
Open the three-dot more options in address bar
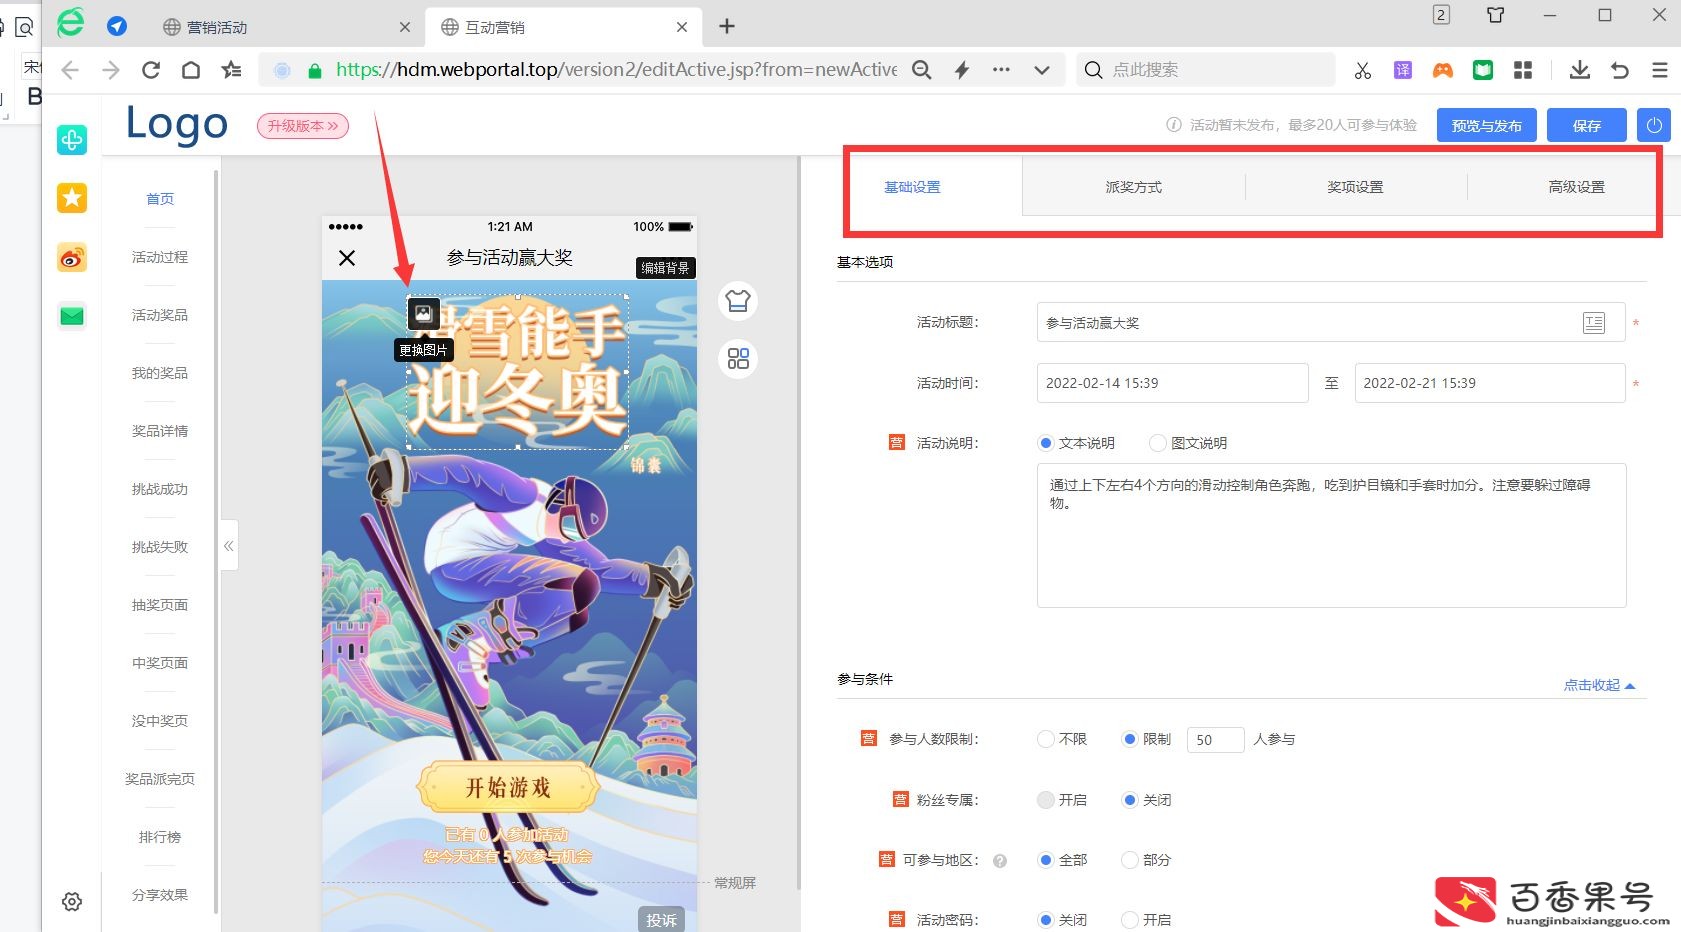click(1001, 70)
